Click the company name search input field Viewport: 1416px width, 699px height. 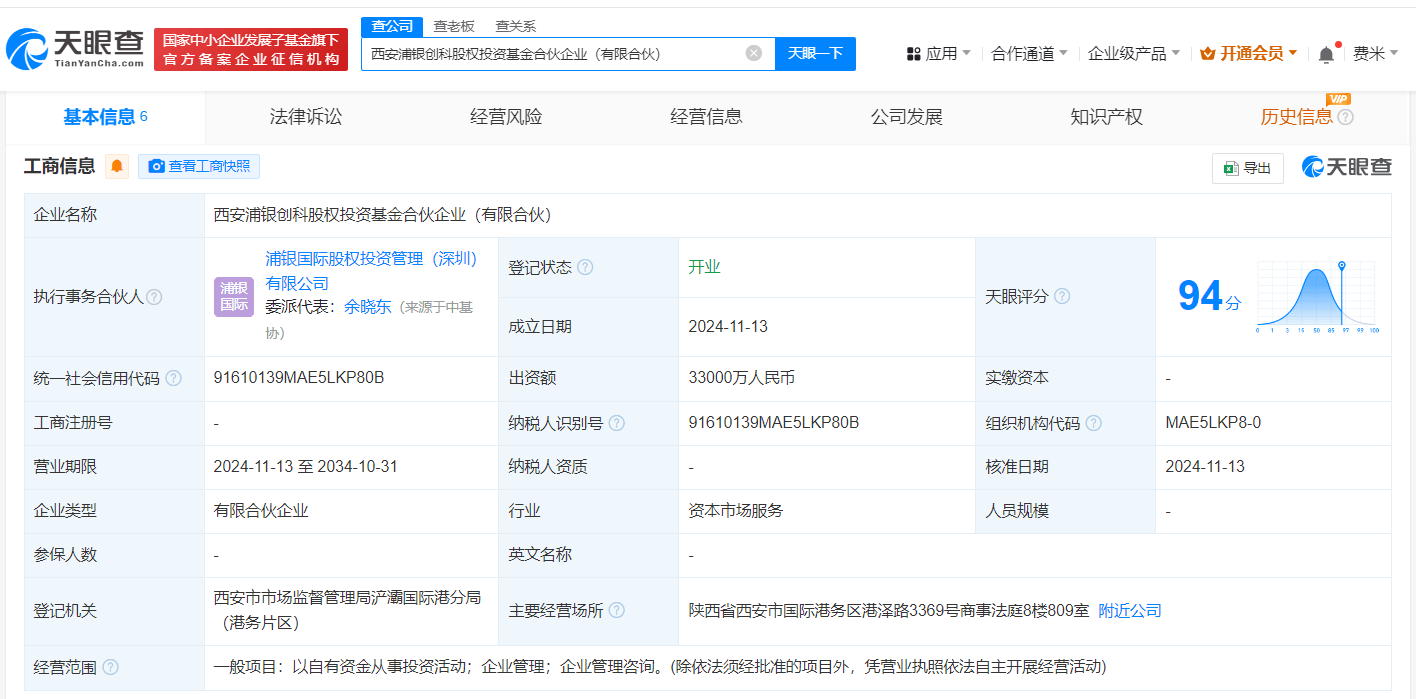tap(555, 53)
